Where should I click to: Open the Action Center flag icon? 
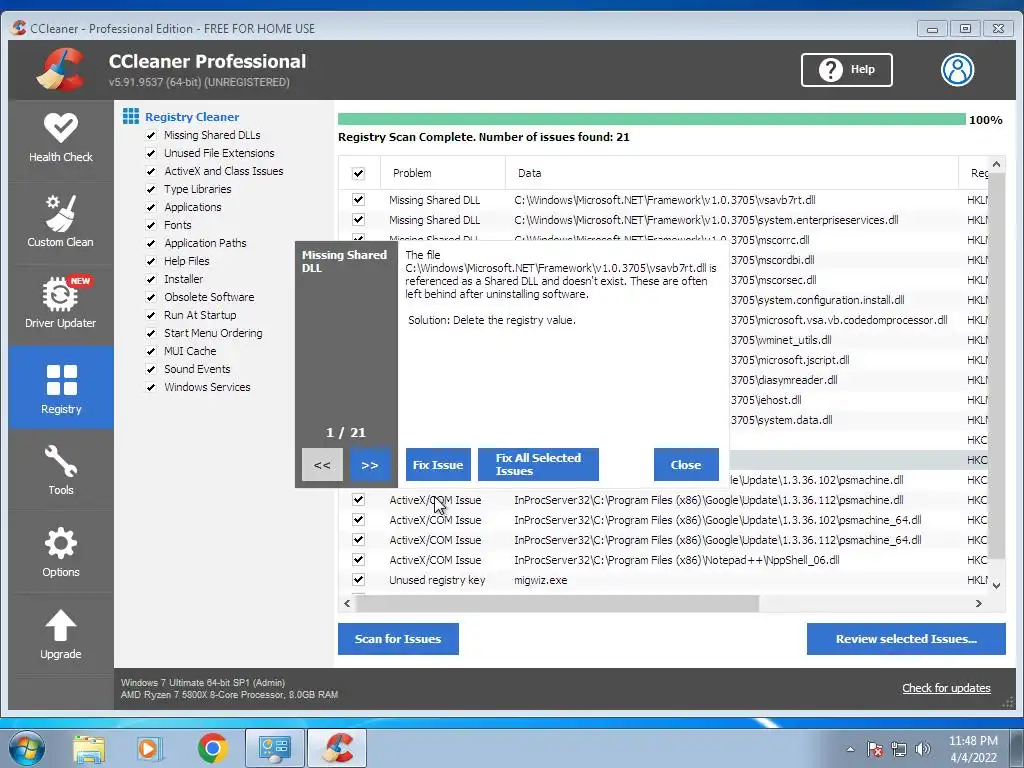tap(875, 749)
